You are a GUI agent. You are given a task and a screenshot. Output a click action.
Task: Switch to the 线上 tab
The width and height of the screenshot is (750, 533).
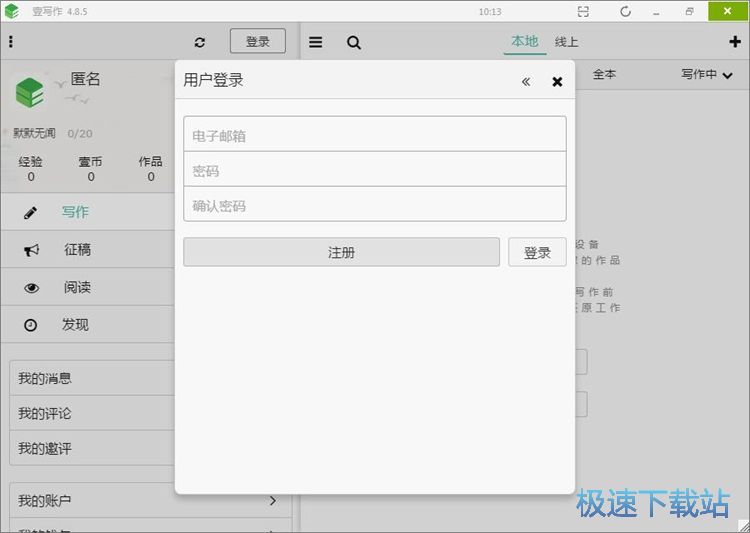(x=567, y=42)
